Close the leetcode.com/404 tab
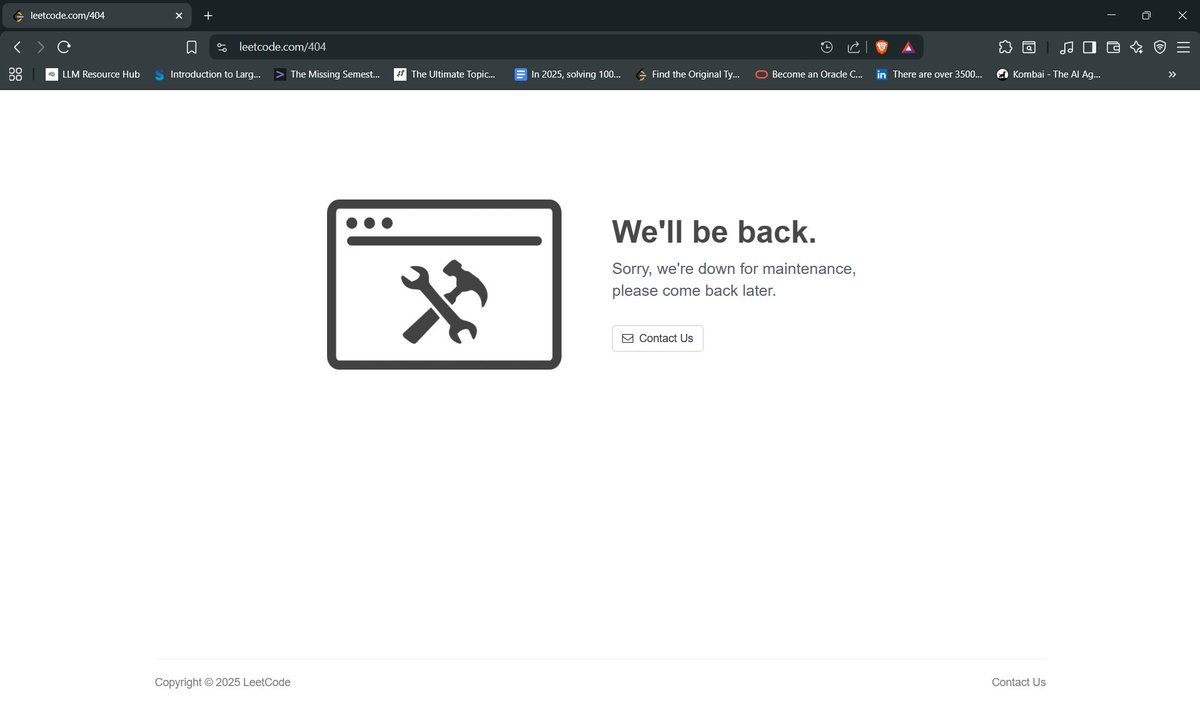1200x713 pixels. pos(179,16)
